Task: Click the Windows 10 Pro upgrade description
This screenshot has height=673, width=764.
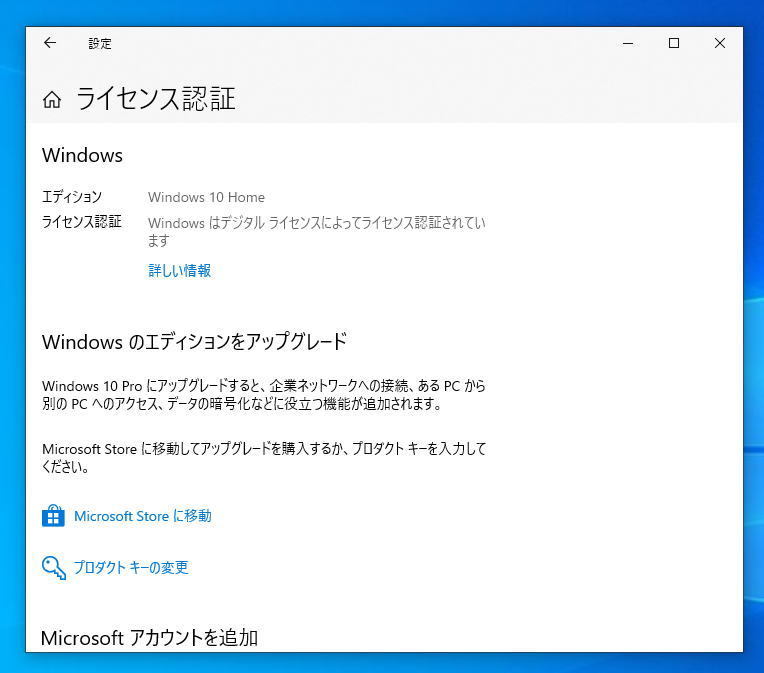Action: coord(264,395)
